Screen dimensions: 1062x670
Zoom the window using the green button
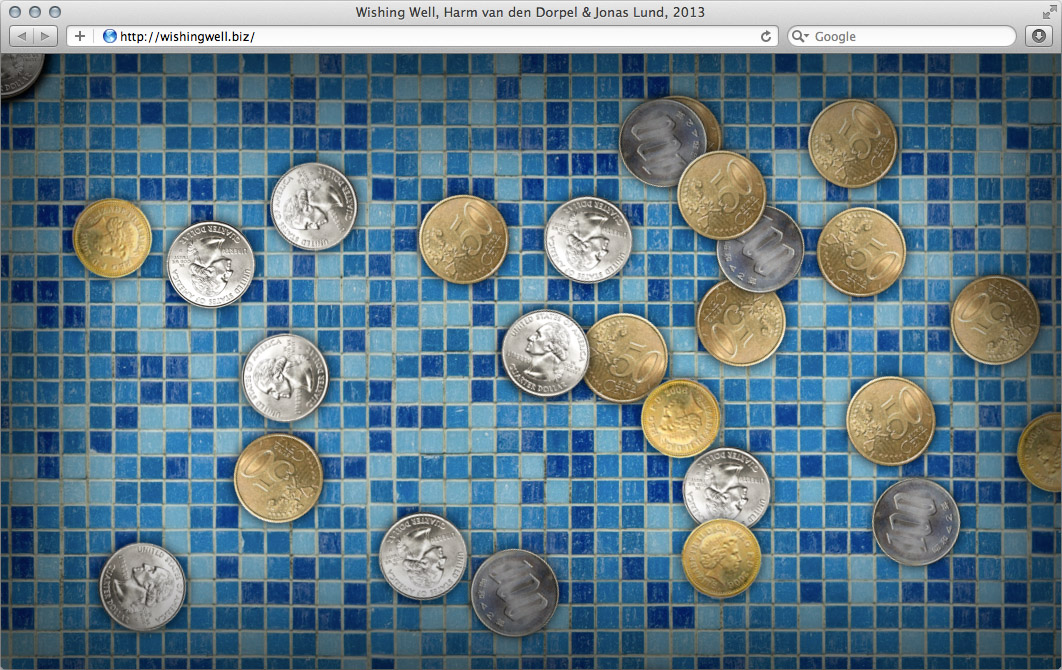point(55,12)
